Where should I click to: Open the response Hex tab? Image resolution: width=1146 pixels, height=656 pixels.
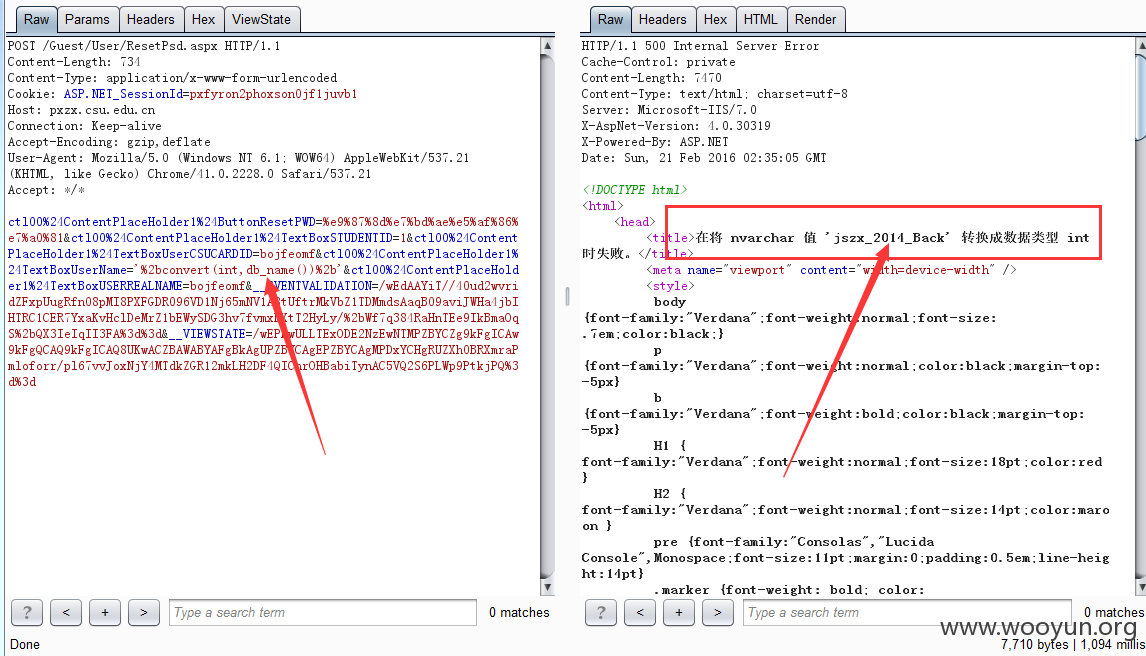coord(715,20)
